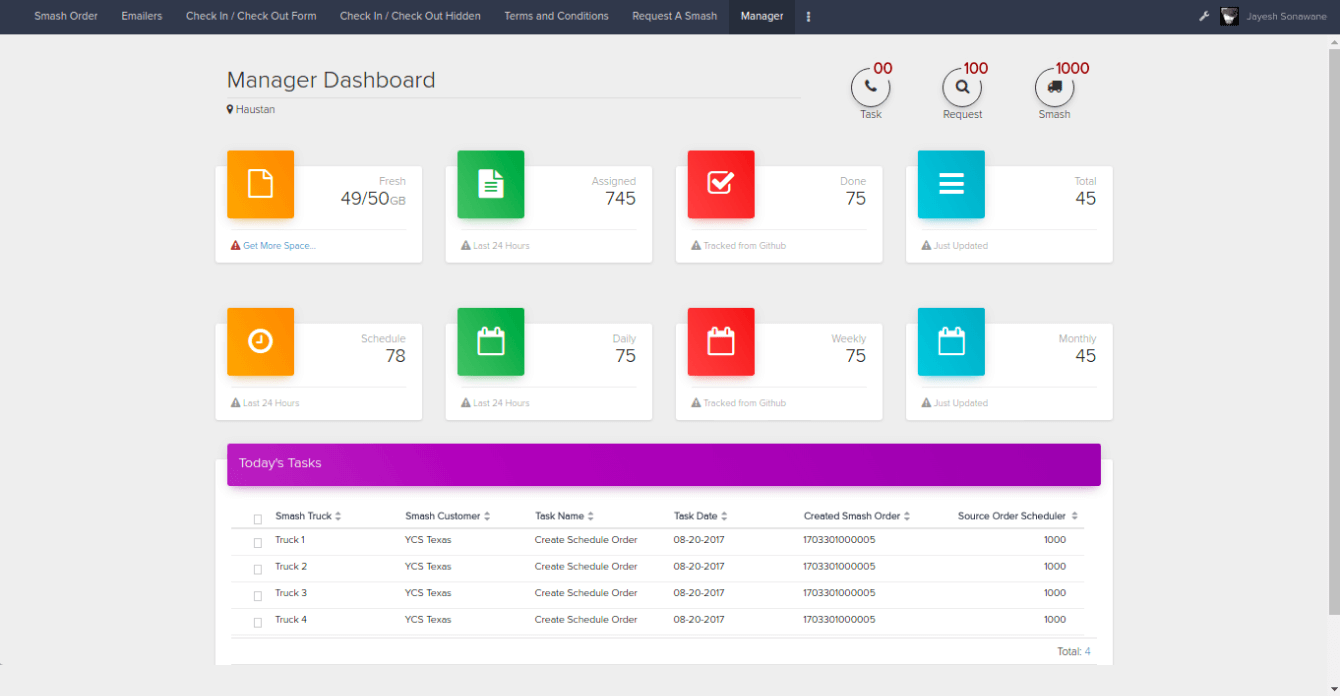
Task: Open the Smash Order tab
Action: [x=66, y=16]
